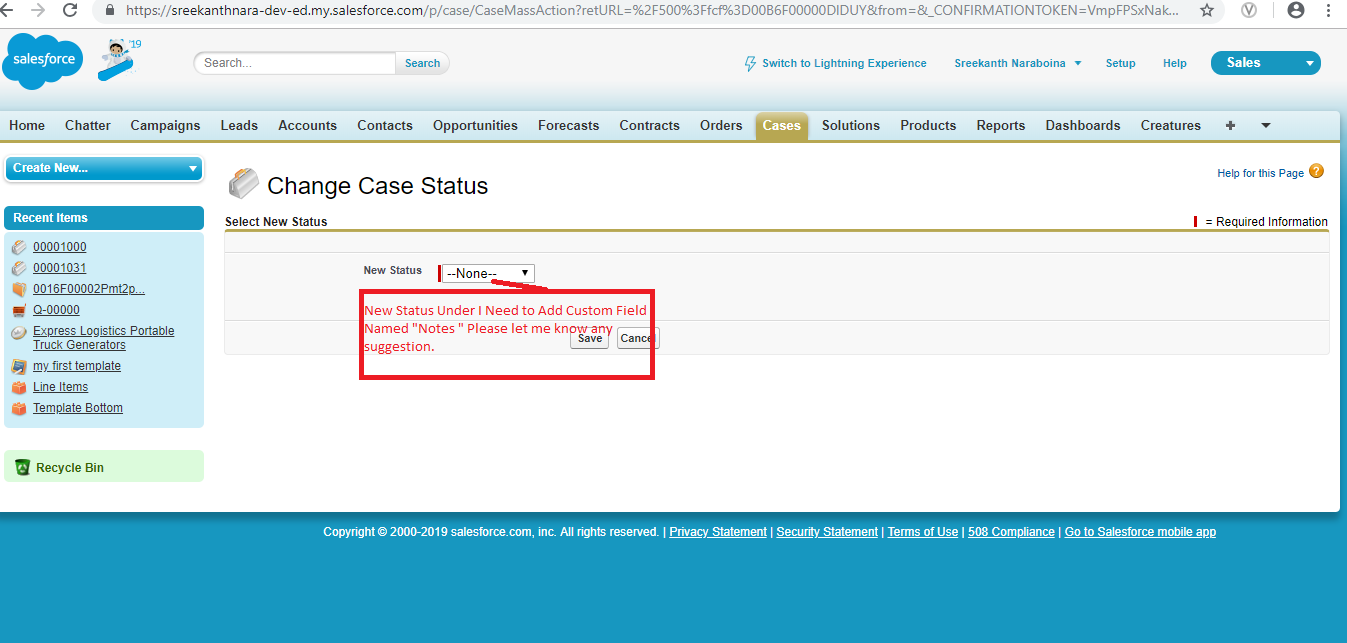Viewport: 1347px width, 643px height.
Task: Open the Reports tab
Action: point(1001,125)
